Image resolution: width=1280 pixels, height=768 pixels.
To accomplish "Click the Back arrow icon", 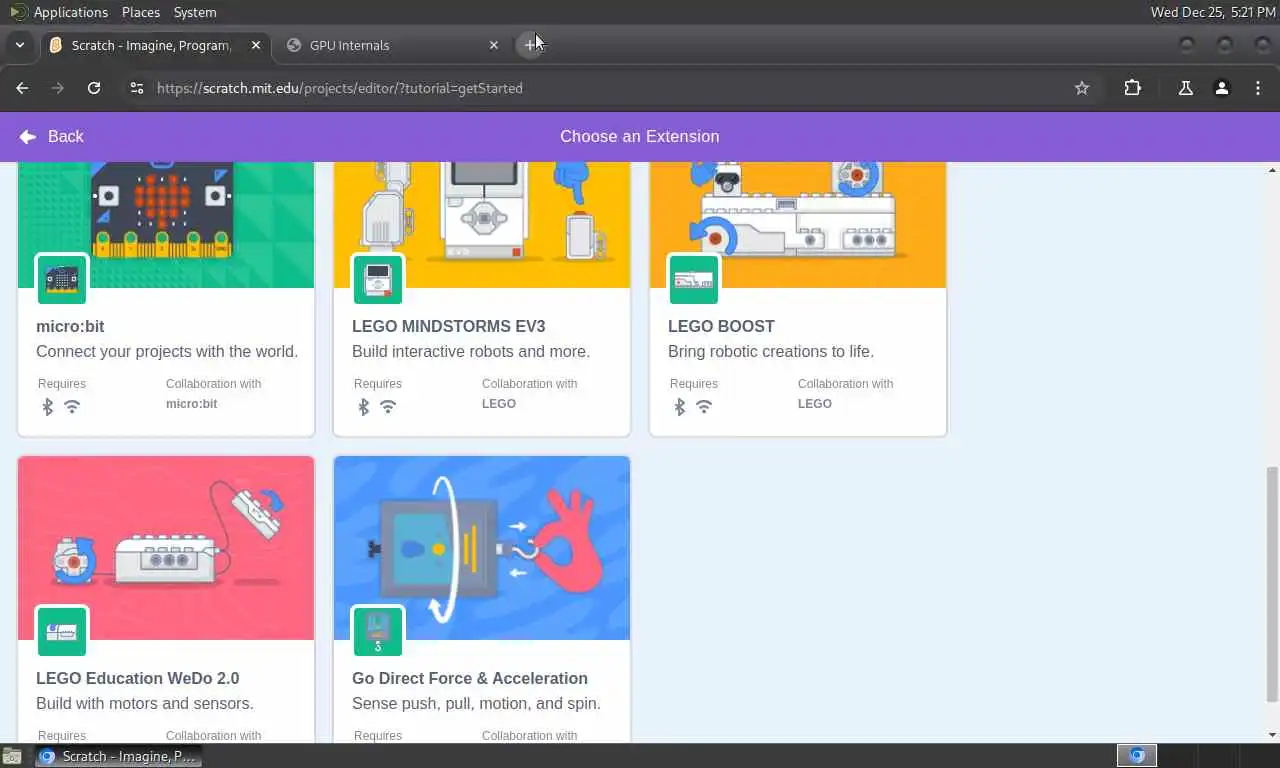I will tap(27, 137).
